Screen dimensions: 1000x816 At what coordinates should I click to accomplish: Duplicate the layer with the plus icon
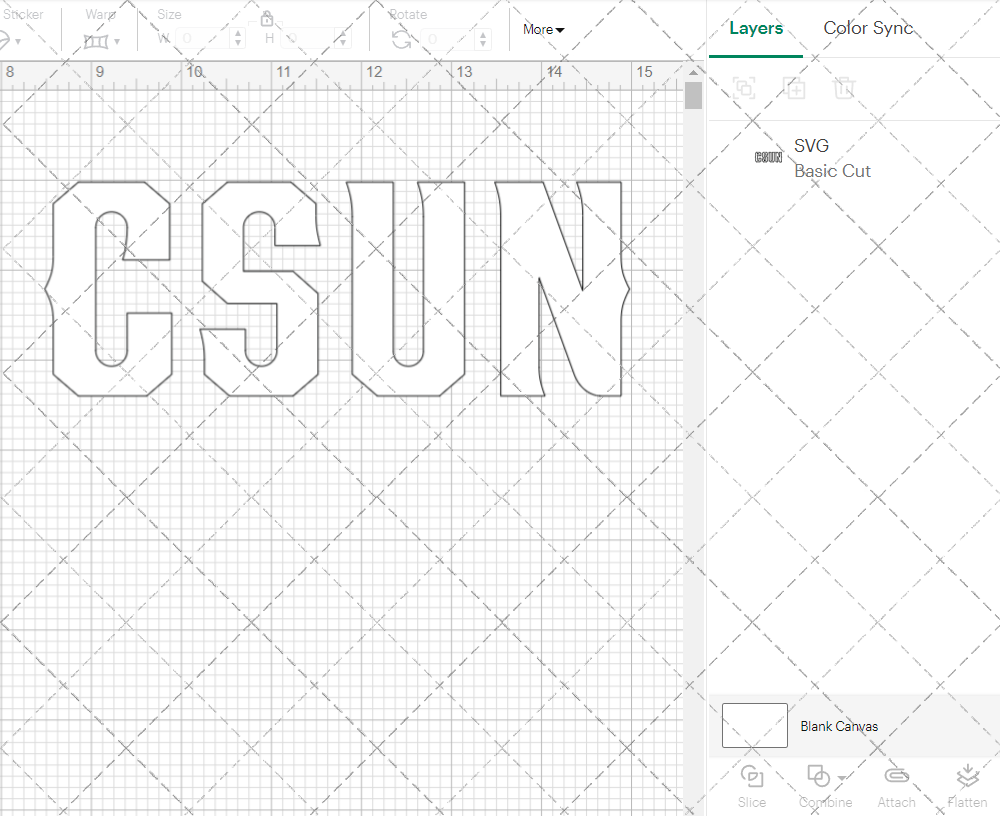795,88
